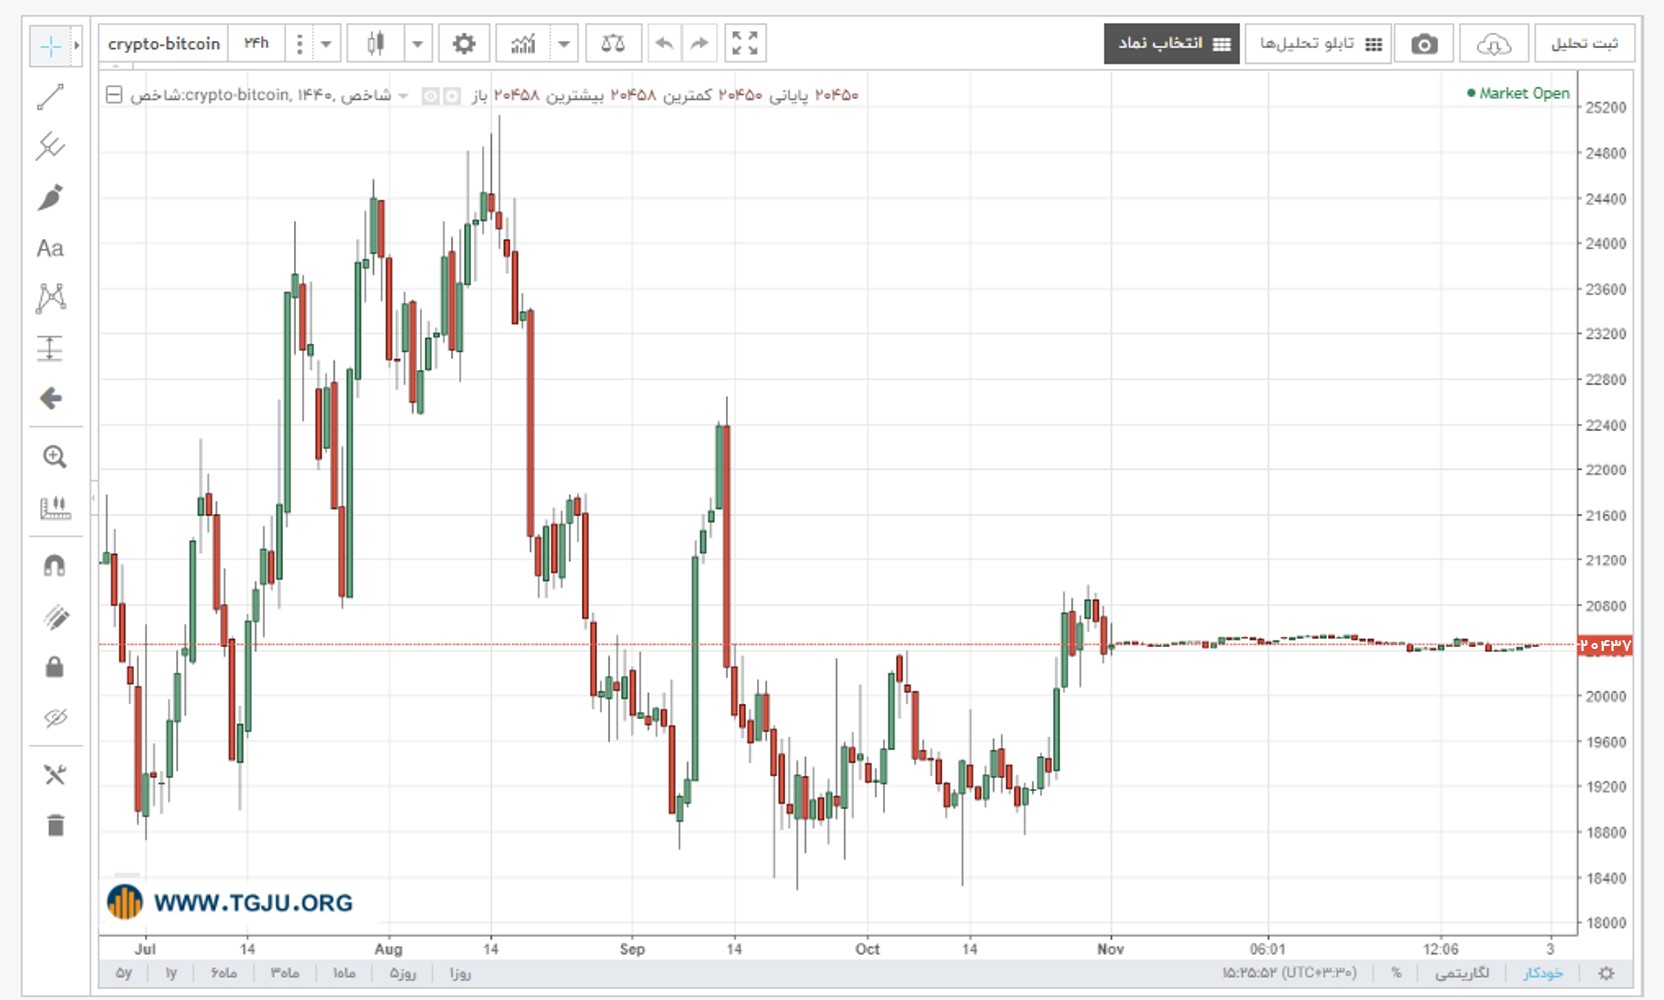
Task: Select the Aa text annotation tool
Action: (x=50, y=248)
